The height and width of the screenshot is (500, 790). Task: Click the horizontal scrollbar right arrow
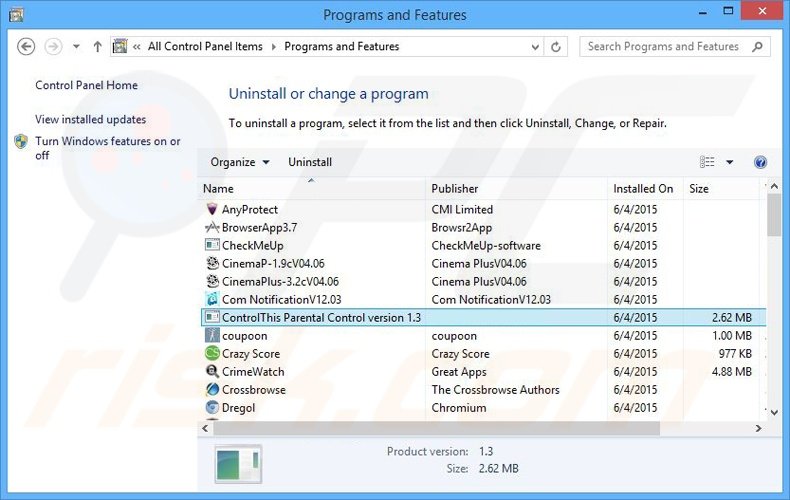pos(758,428)
